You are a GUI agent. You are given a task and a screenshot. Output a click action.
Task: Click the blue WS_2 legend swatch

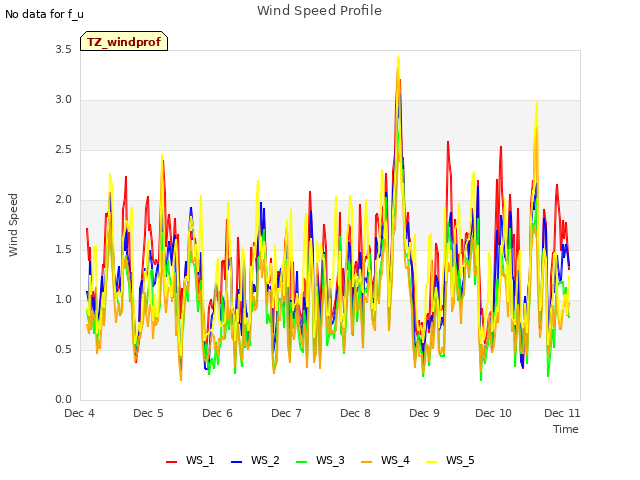click(237, 462)
